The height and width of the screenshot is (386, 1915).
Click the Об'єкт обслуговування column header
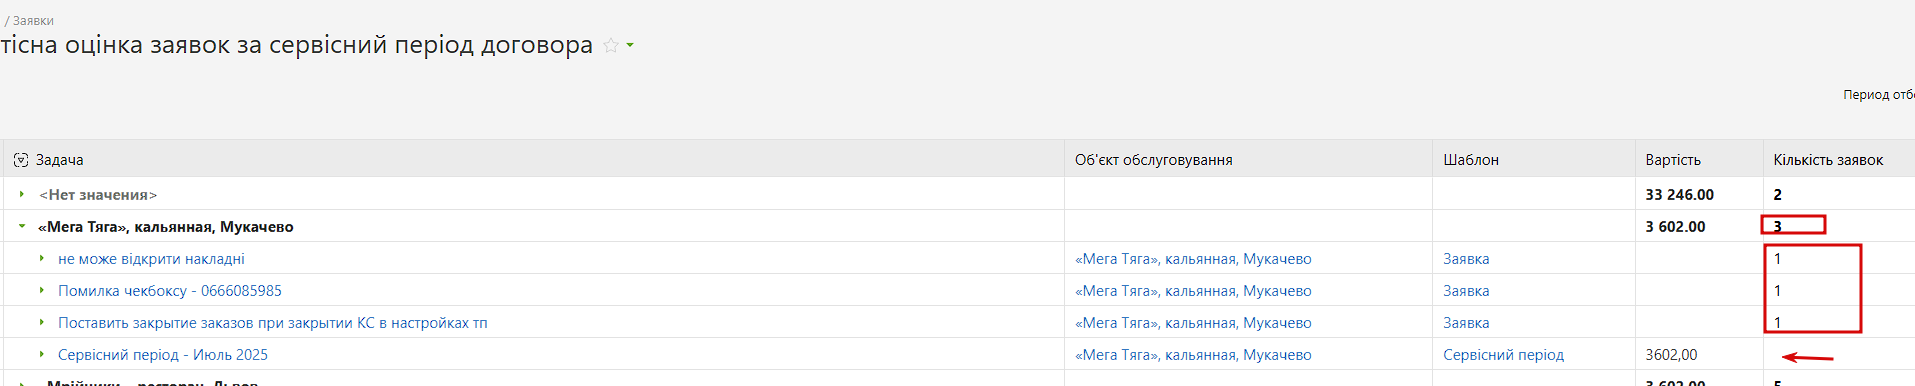(1153, 160)
